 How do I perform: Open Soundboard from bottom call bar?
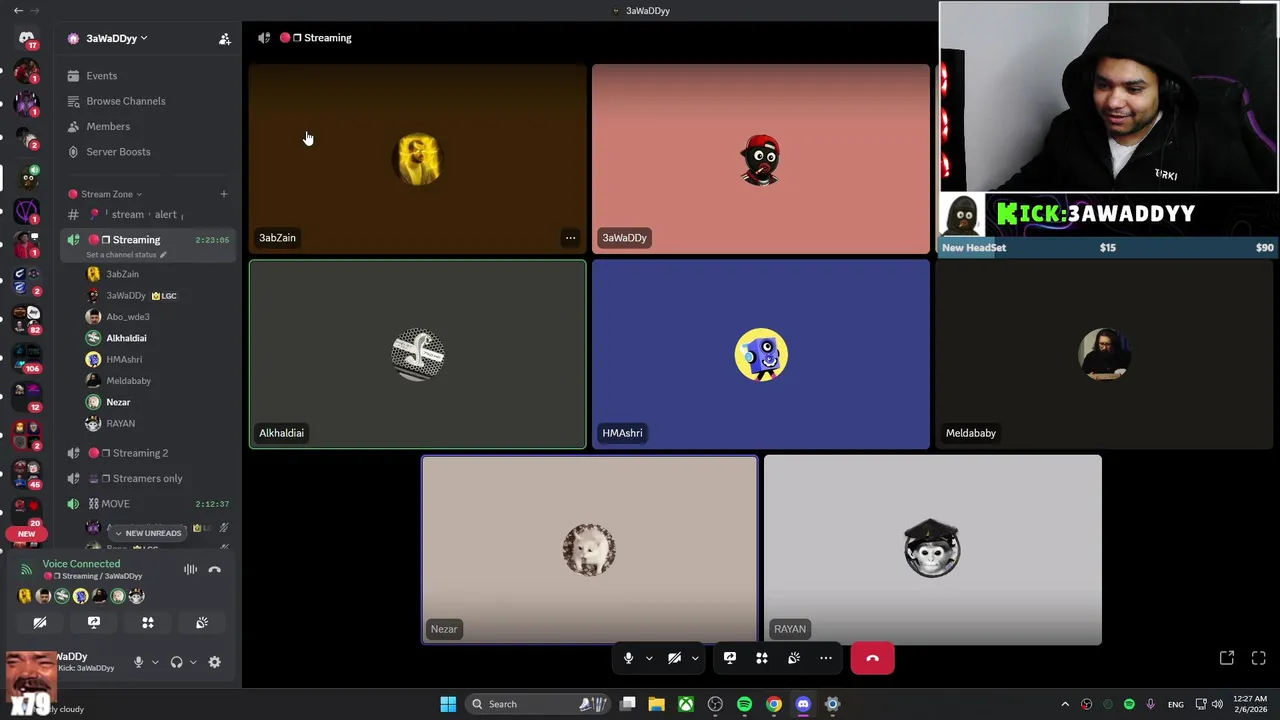click(794, 658)
